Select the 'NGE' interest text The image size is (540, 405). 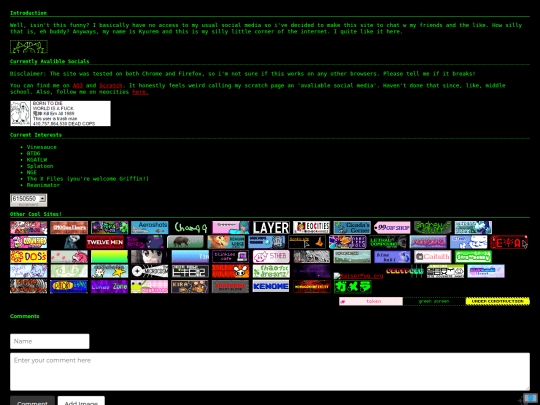32,172
